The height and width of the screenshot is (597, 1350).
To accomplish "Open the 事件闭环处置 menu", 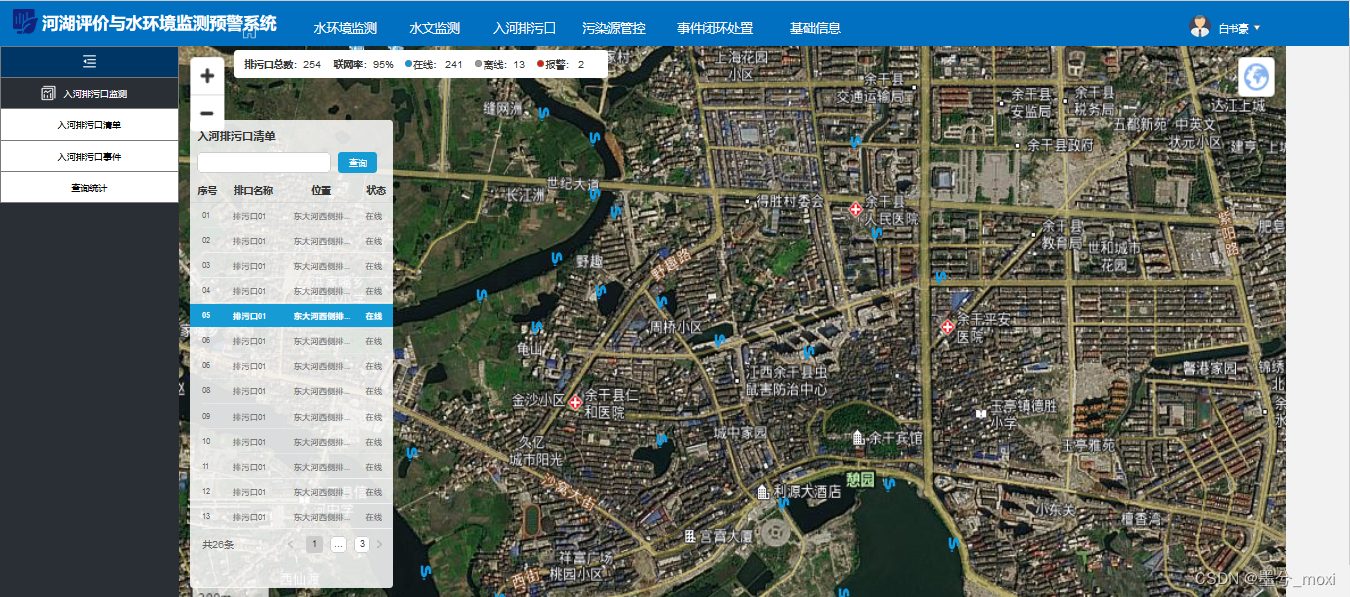I will click(715, 28).
